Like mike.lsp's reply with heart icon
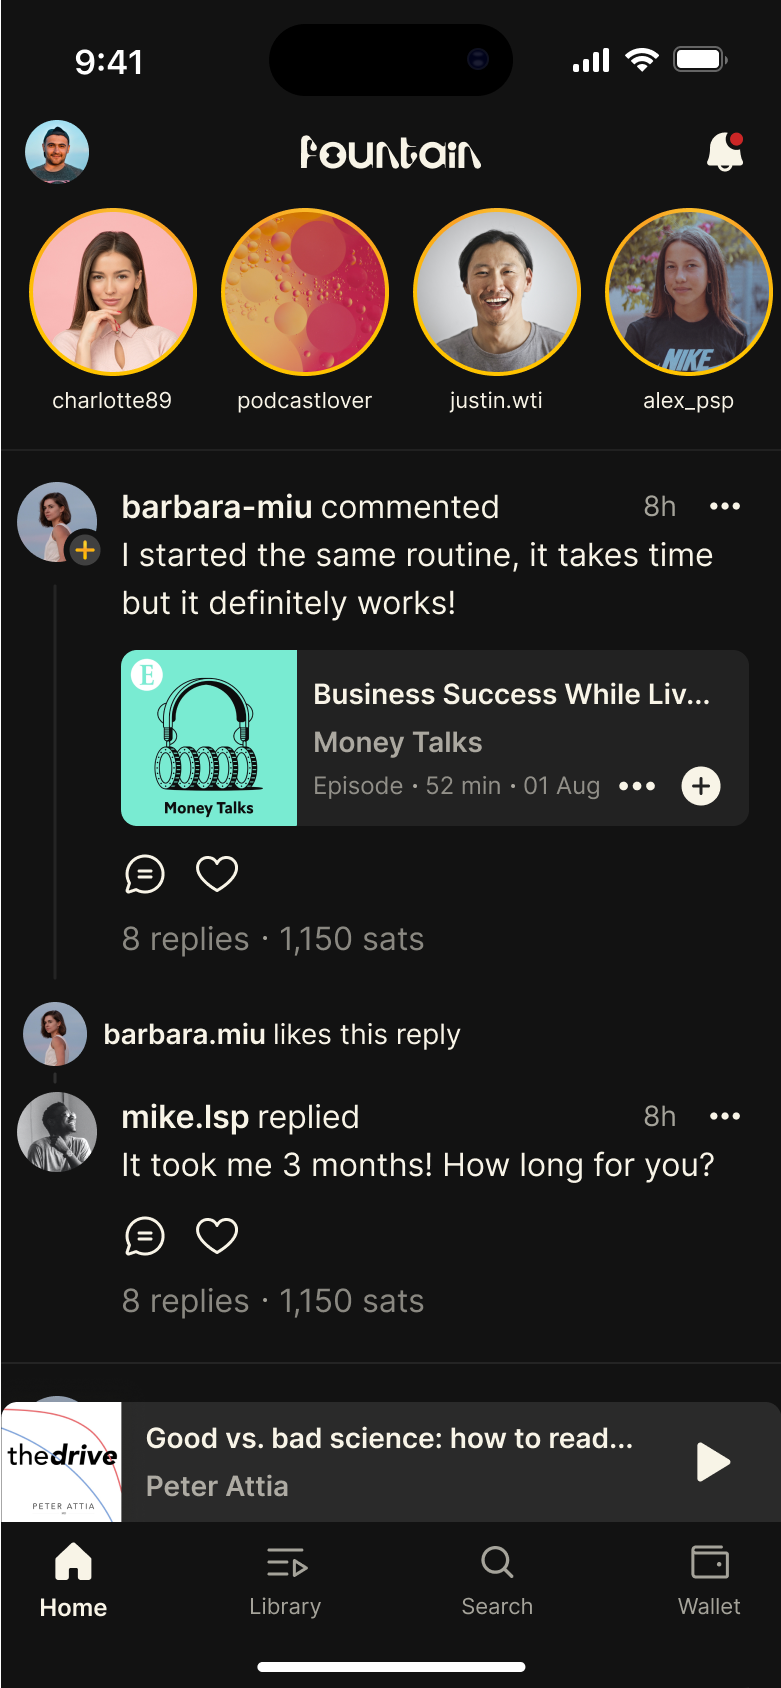 coord(217,1236)
